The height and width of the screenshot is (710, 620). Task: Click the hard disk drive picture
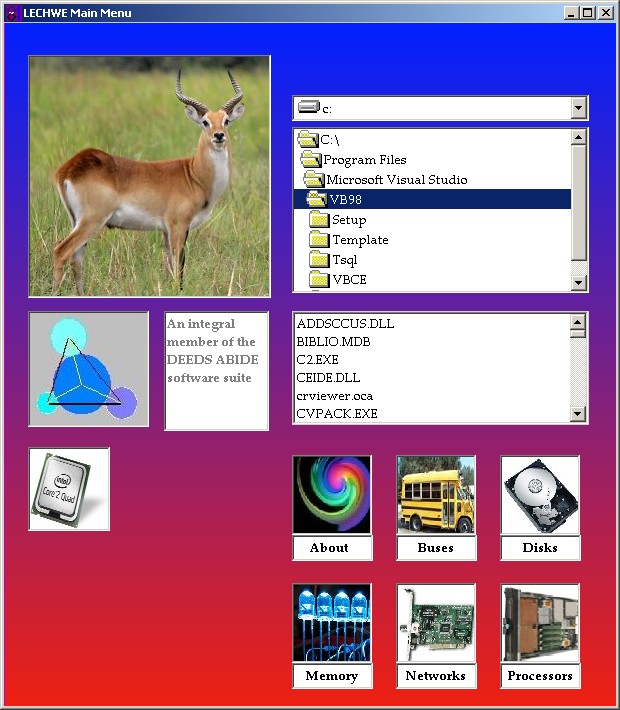pos(540,494)
